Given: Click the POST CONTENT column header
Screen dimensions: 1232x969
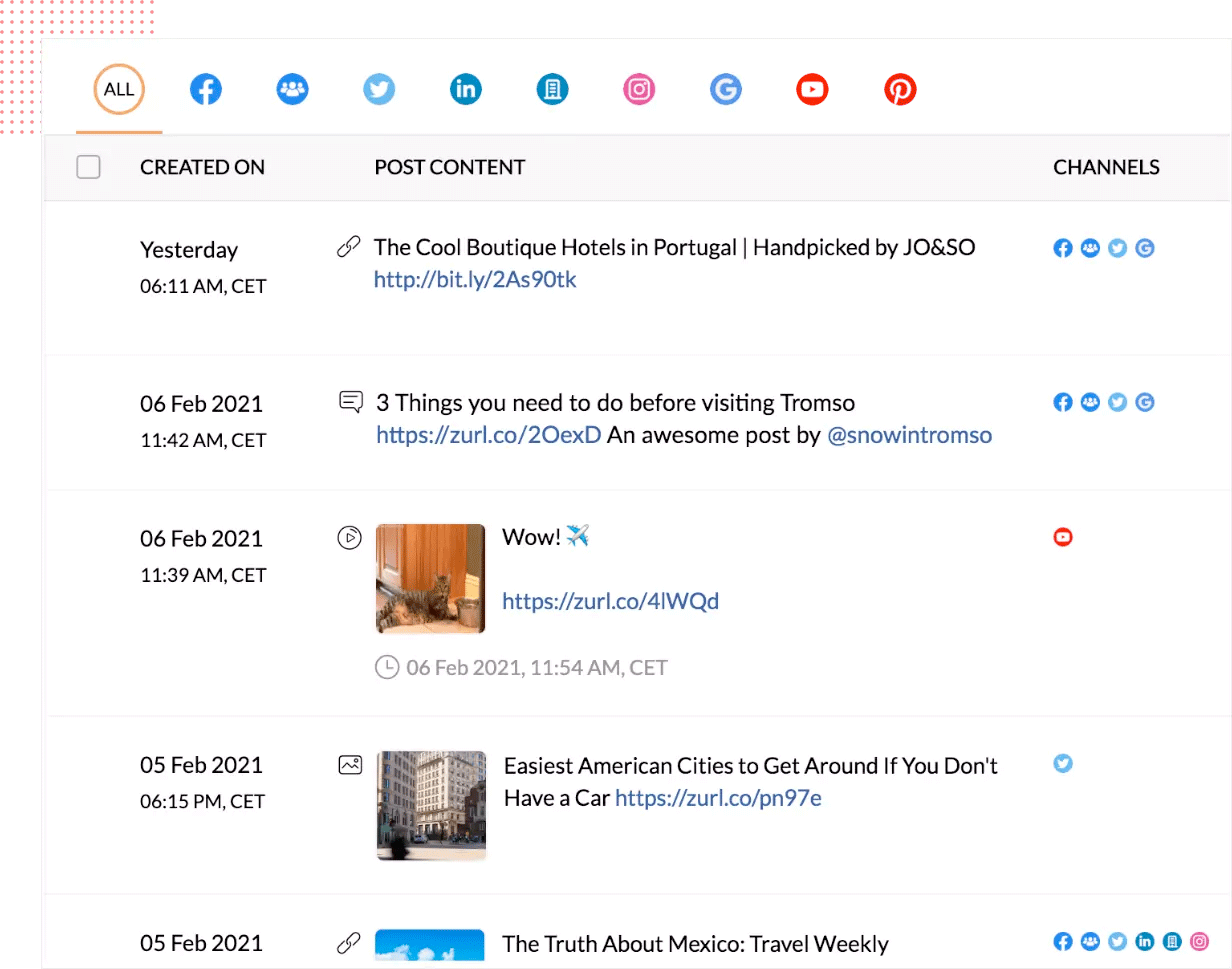Looking at the screenshot, I should click(x=450, y=167).
